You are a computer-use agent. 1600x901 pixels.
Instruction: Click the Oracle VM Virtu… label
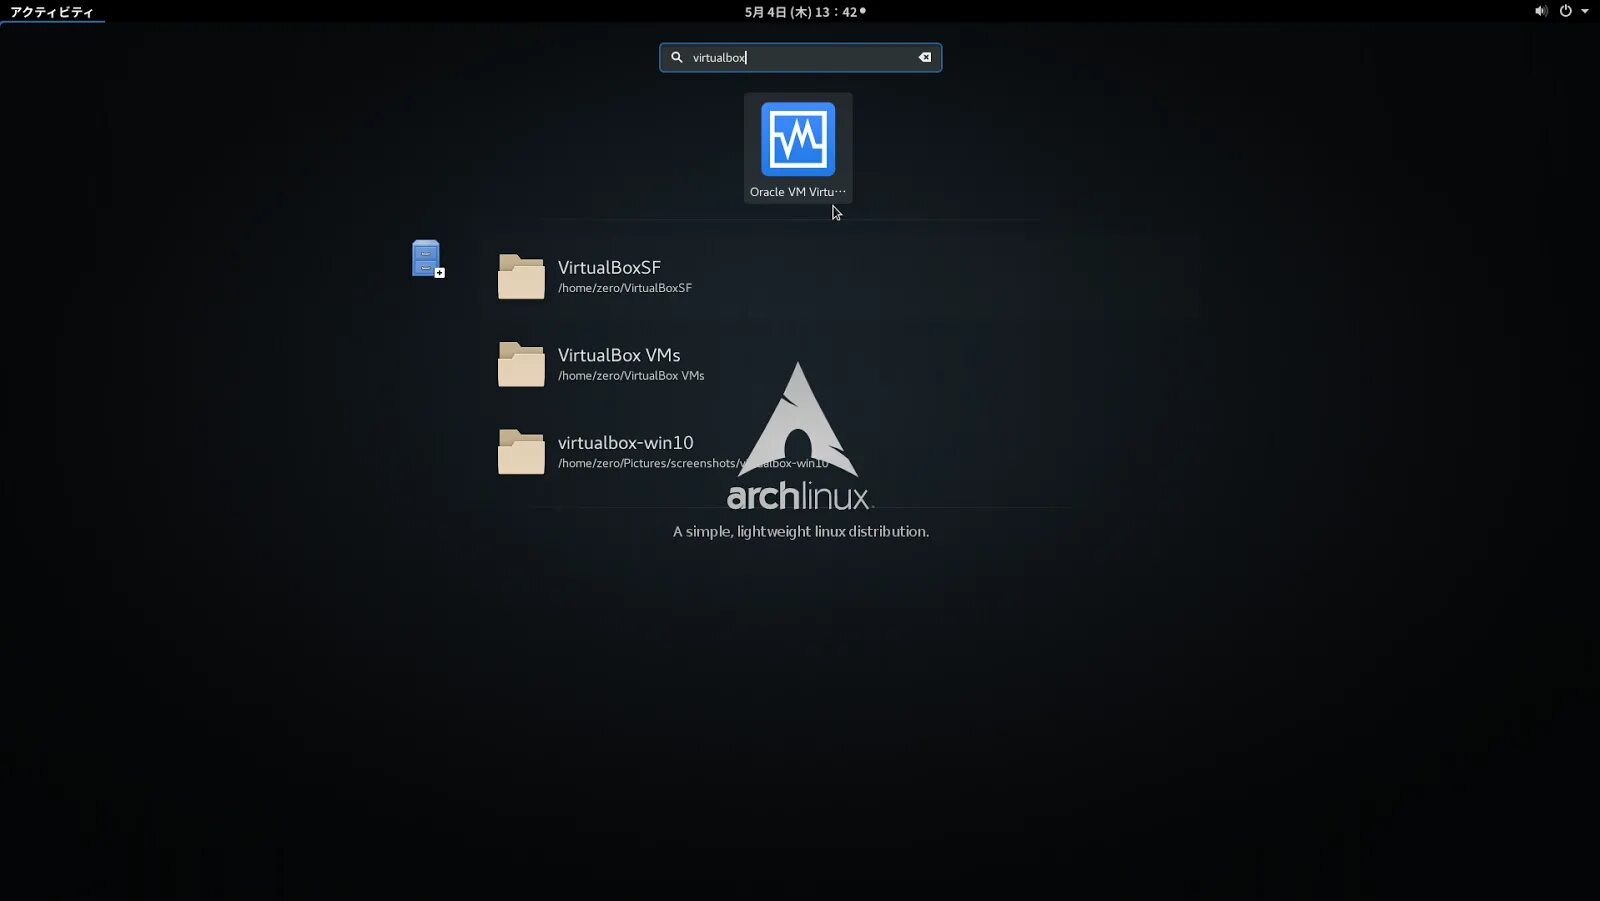[798, 192]
